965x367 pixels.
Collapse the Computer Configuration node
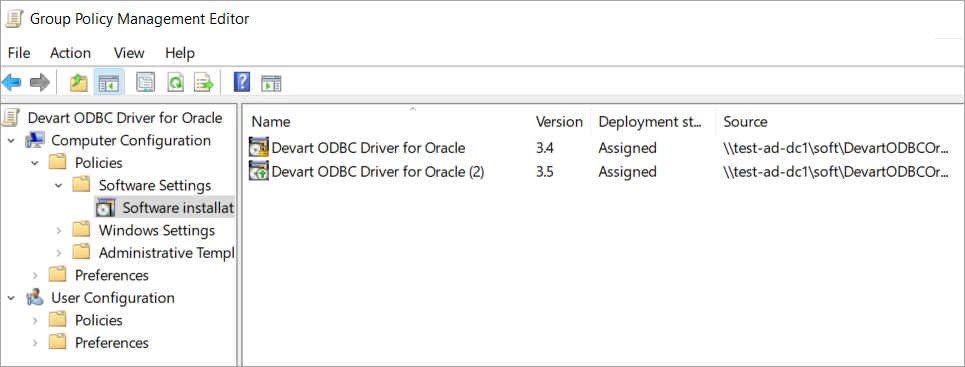(12, 140)
